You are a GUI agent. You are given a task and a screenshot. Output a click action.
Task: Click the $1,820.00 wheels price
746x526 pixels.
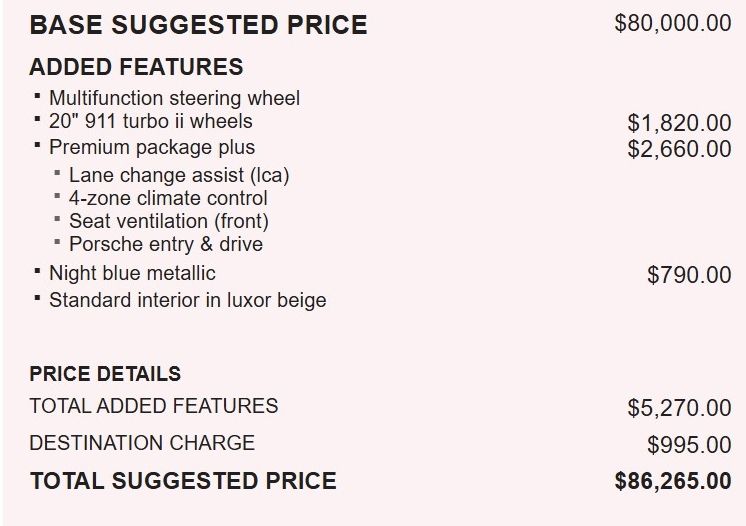(x=679, y=123)
